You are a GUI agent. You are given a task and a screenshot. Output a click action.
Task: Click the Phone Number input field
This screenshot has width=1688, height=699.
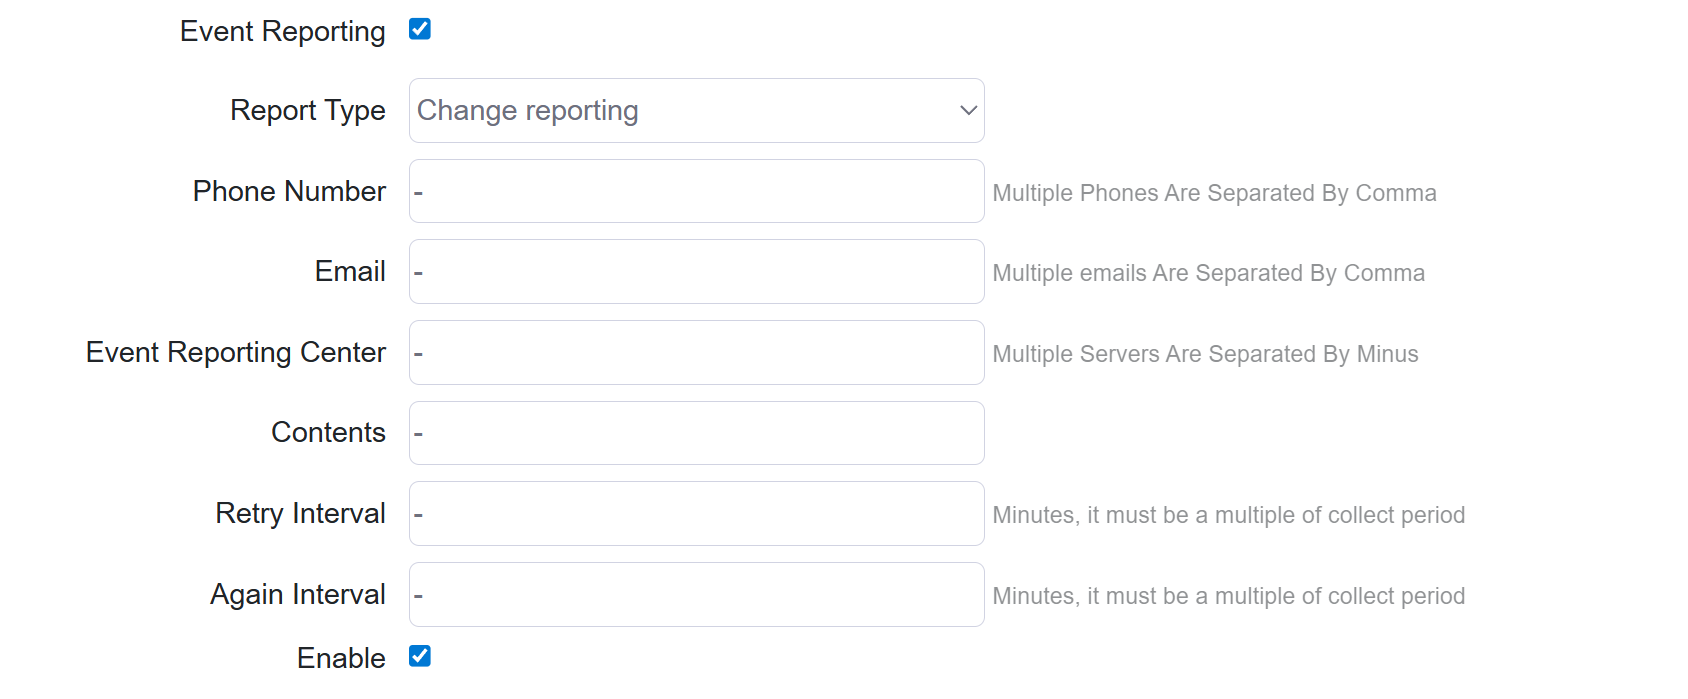[696, 191]
